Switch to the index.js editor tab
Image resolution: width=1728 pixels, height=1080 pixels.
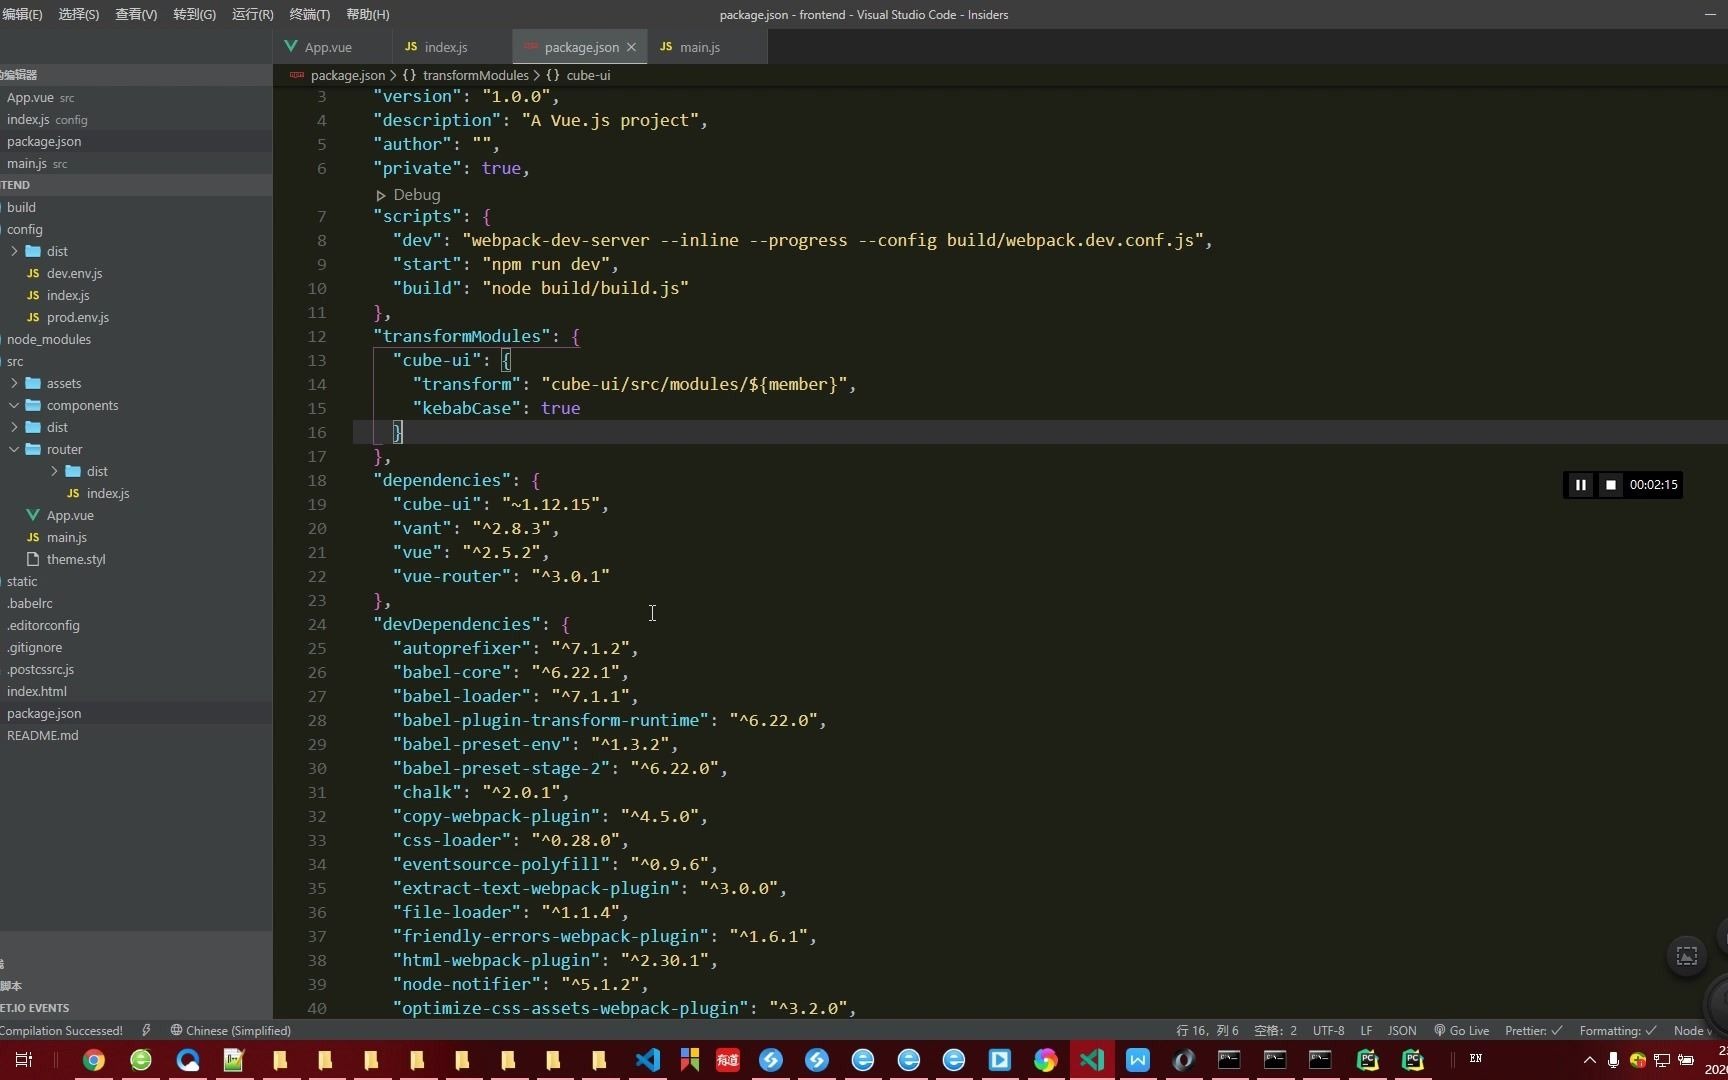point(445,47)
